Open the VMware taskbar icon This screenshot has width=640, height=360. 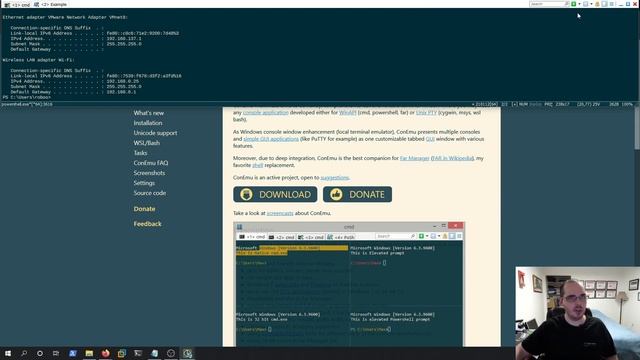click(122, 353)
